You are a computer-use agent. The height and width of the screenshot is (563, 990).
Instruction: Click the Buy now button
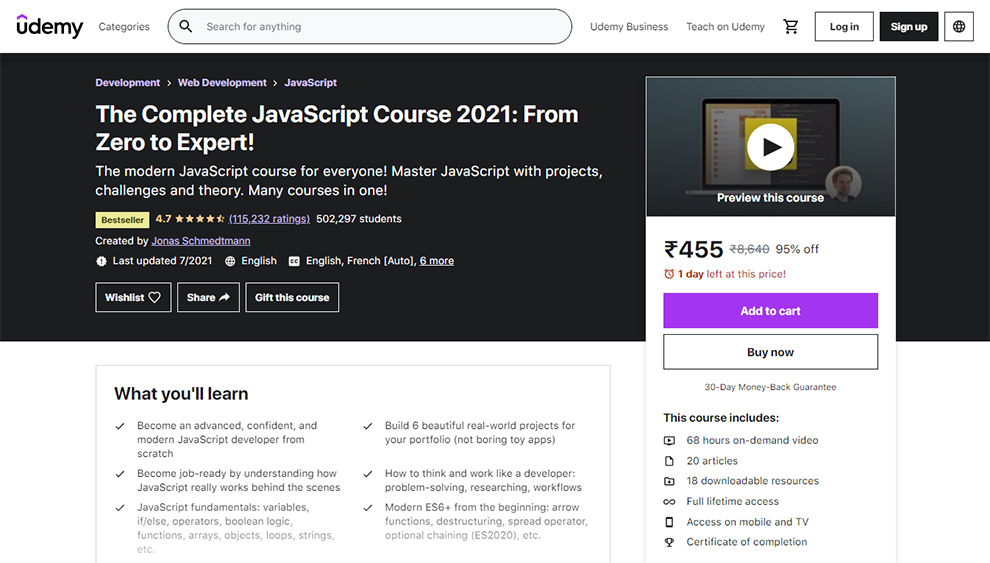point(770,352)
